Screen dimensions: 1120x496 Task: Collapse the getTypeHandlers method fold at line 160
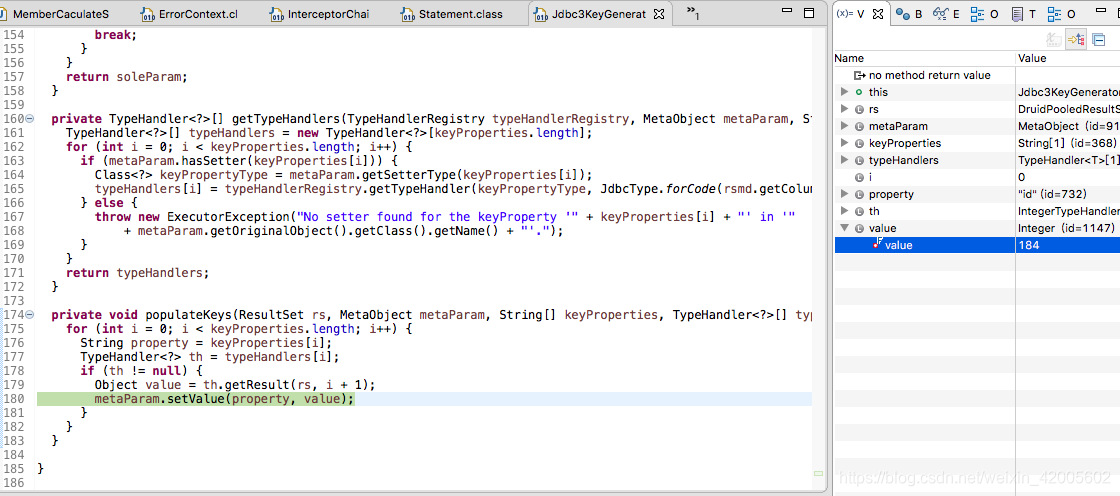click(x=29, y=119)
